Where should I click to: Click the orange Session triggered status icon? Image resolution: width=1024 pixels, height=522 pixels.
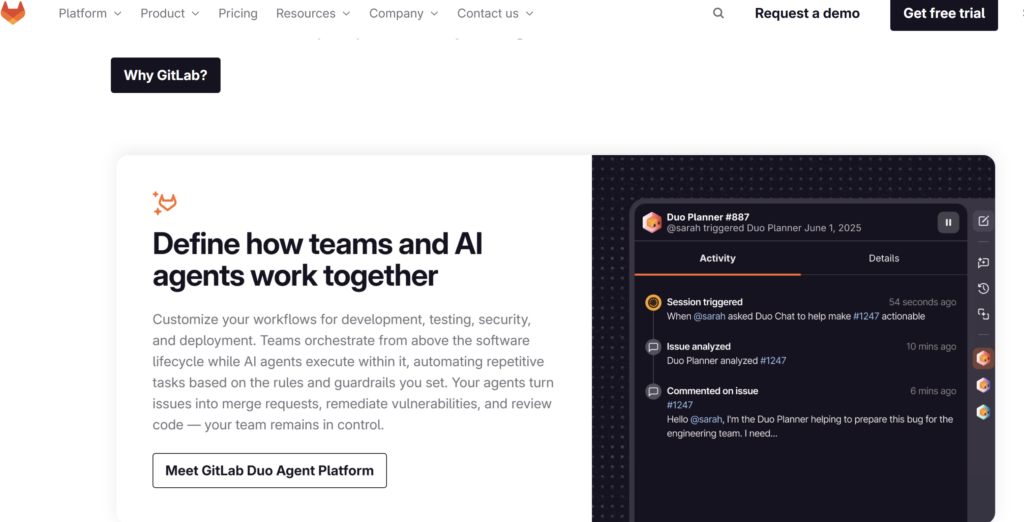tap(653, 302)
